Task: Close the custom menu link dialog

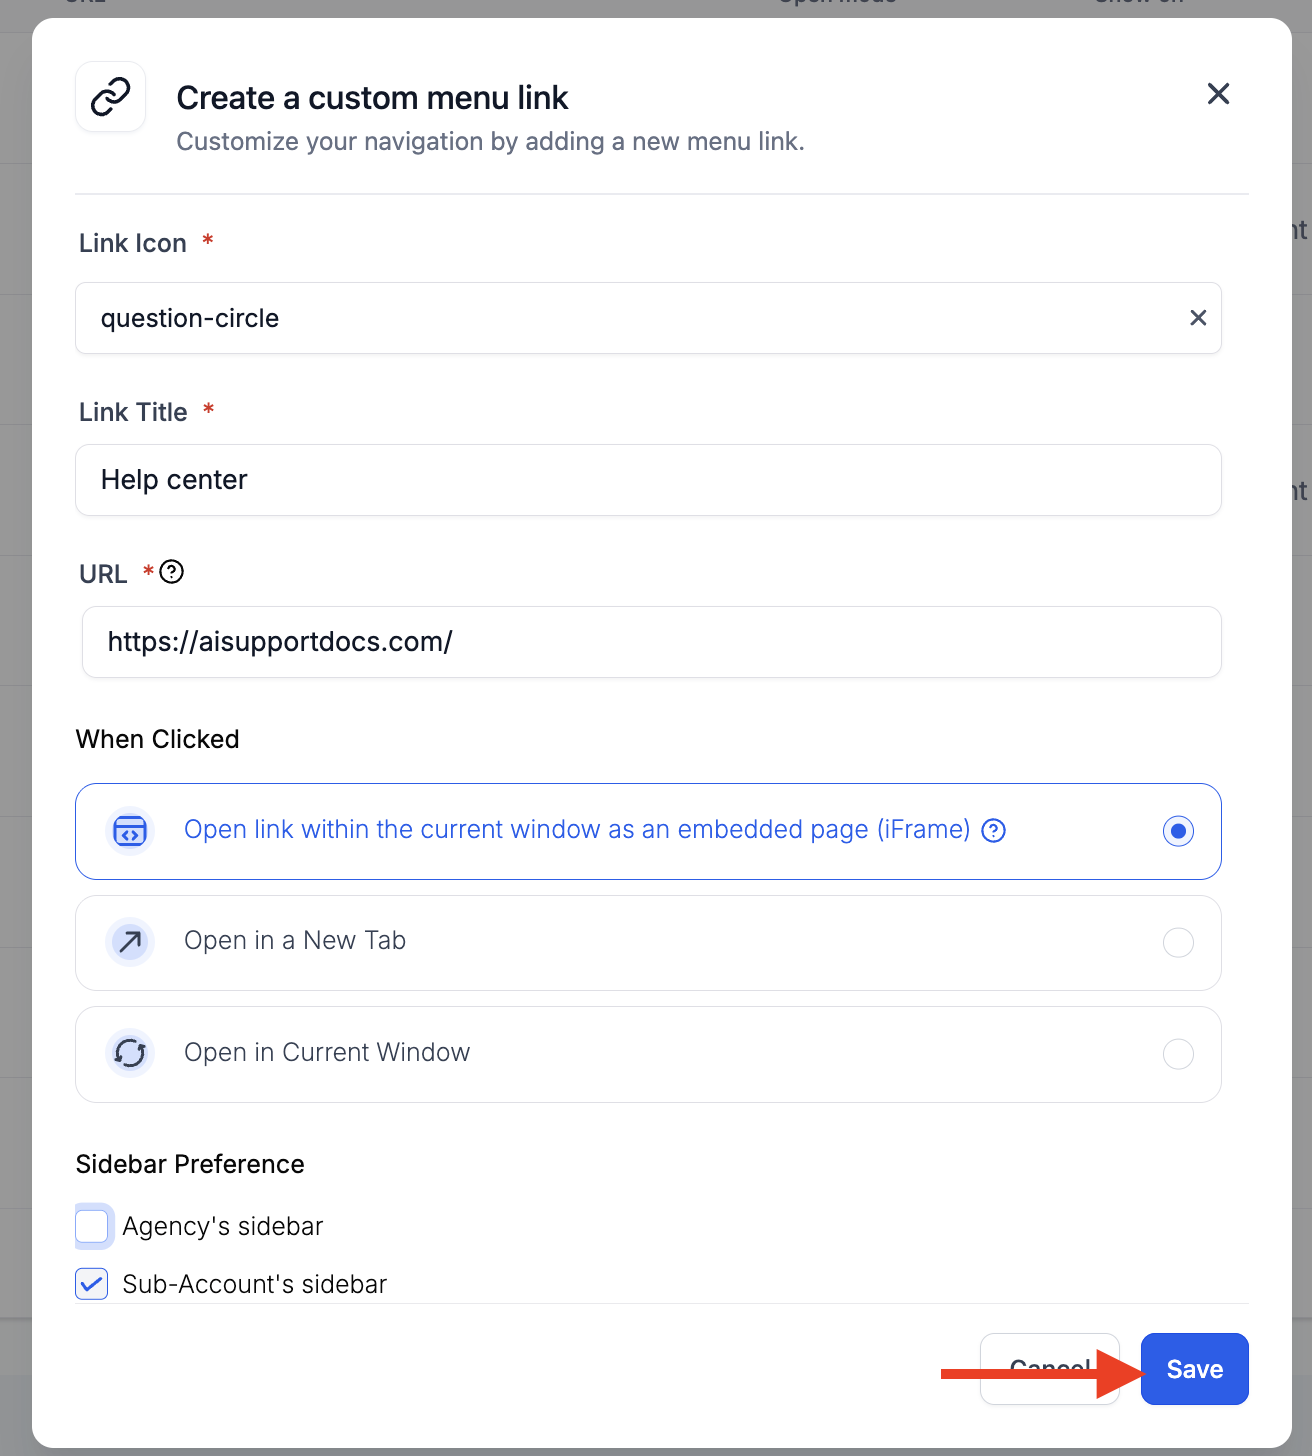Action: pos(1218,94)
